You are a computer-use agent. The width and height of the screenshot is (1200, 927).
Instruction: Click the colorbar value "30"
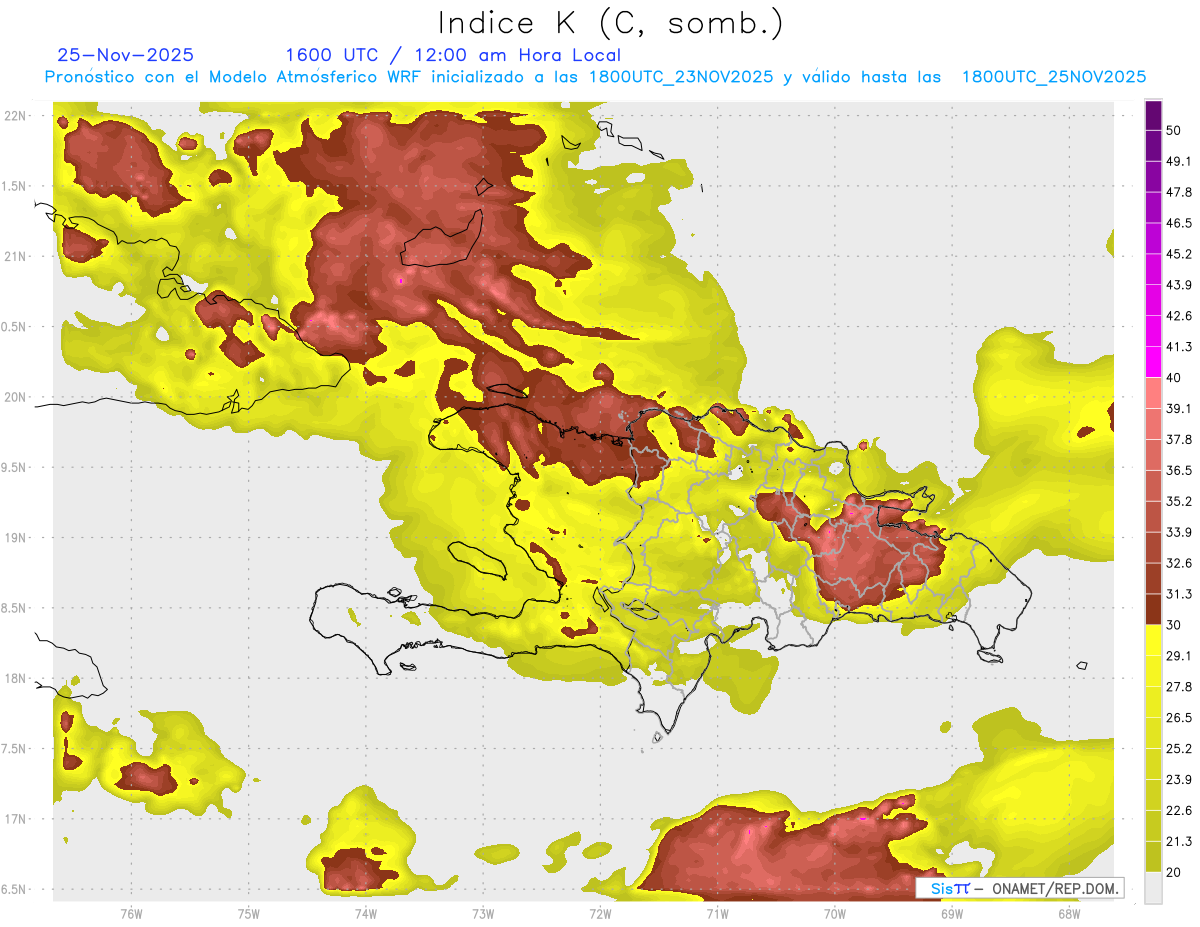(x=1174, y=625)
